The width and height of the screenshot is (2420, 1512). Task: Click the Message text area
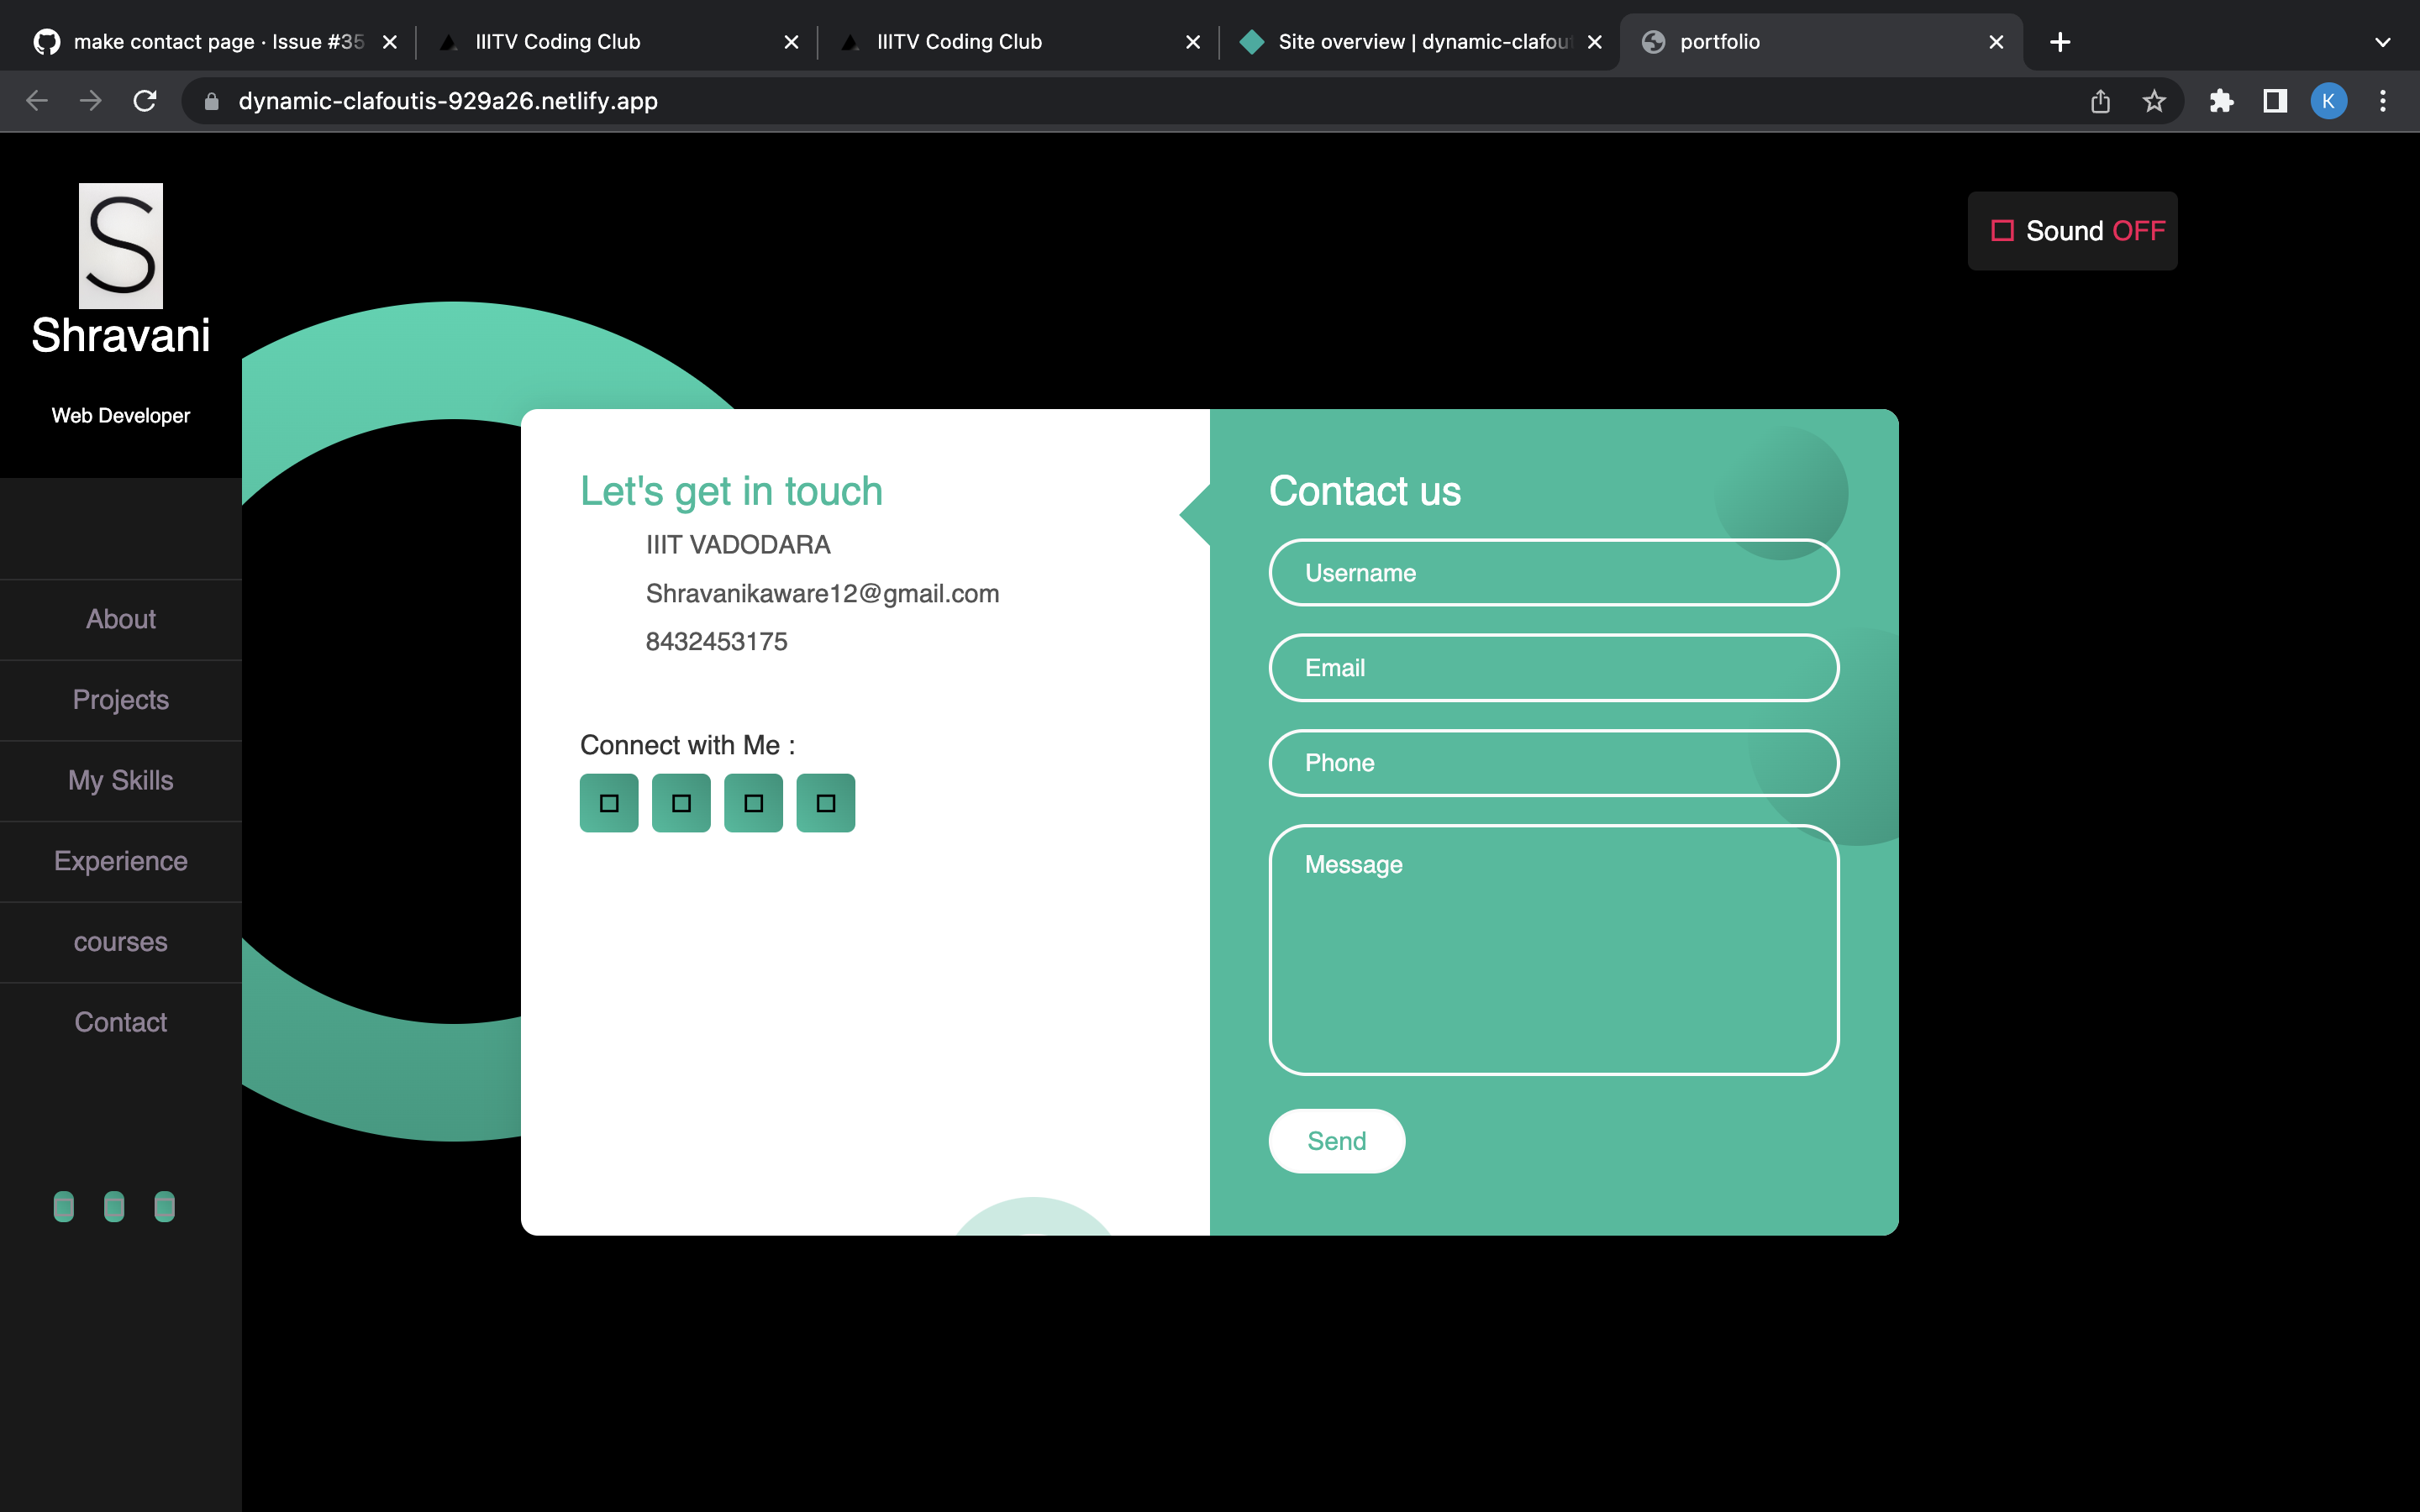click(x=1553, y=950)
